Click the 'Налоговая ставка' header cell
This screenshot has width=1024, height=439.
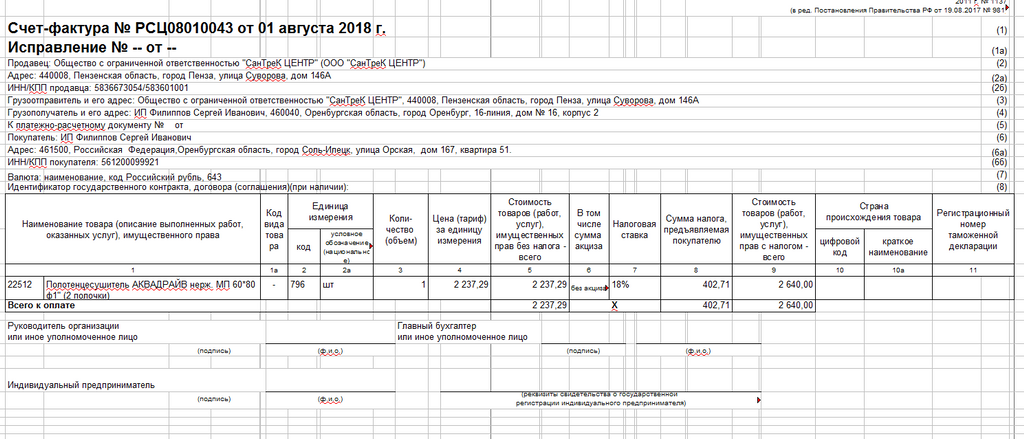[635, 229]
